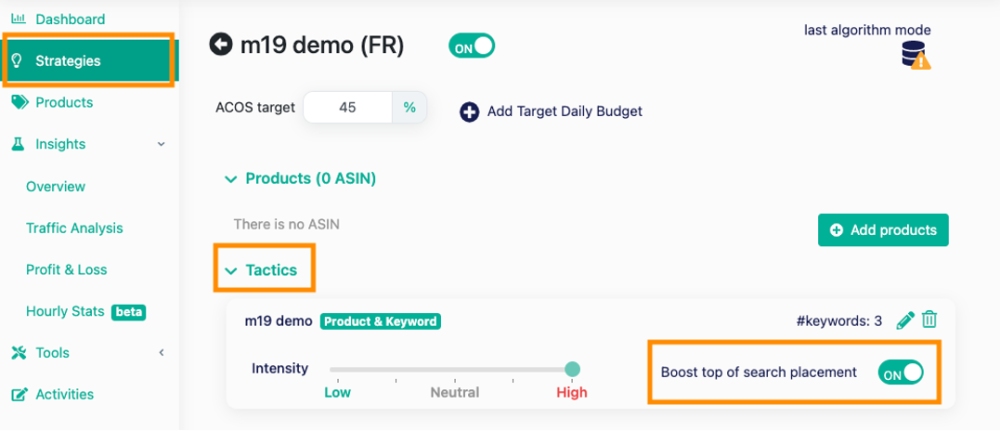Click the Products tag icon in sidebar
The width and height of the screenshot is (1000, 431).
19,102
